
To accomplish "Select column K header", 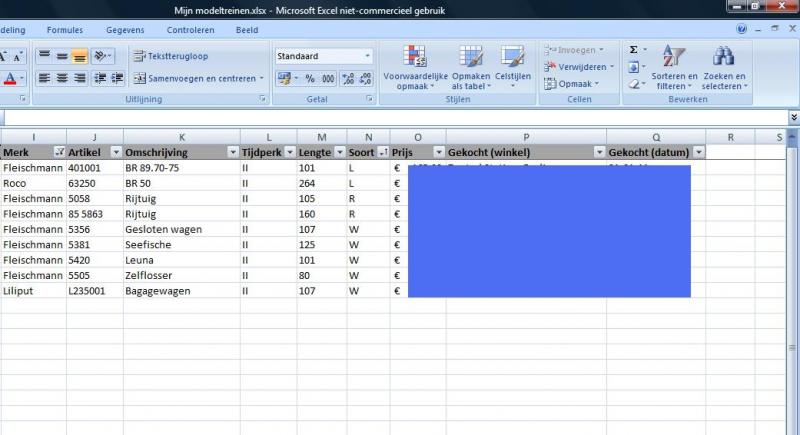I will pyautogui.click(x=182, y=137).
